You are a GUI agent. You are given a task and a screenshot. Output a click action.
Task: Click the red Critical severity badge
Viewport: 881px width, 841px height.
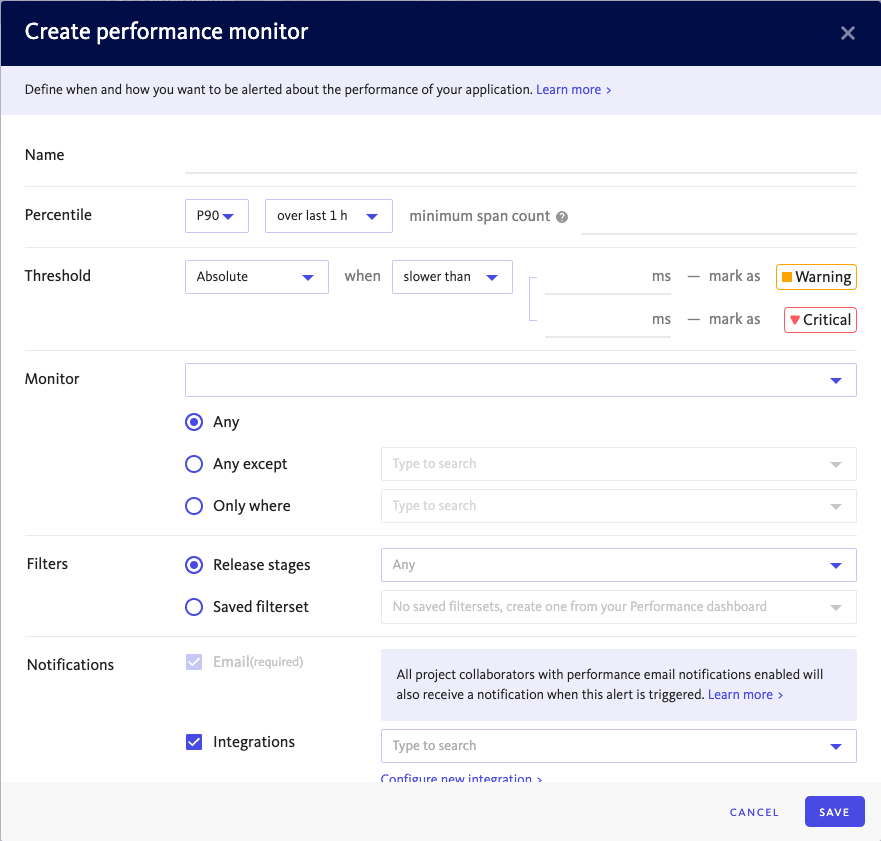(820, 320)
